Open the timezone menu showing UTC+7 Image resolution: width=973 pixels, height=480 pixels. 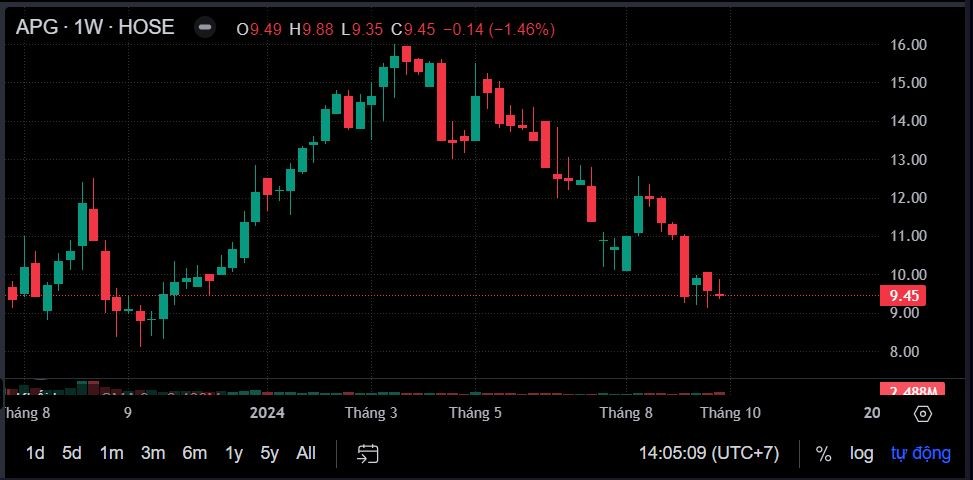click(709, 453)
